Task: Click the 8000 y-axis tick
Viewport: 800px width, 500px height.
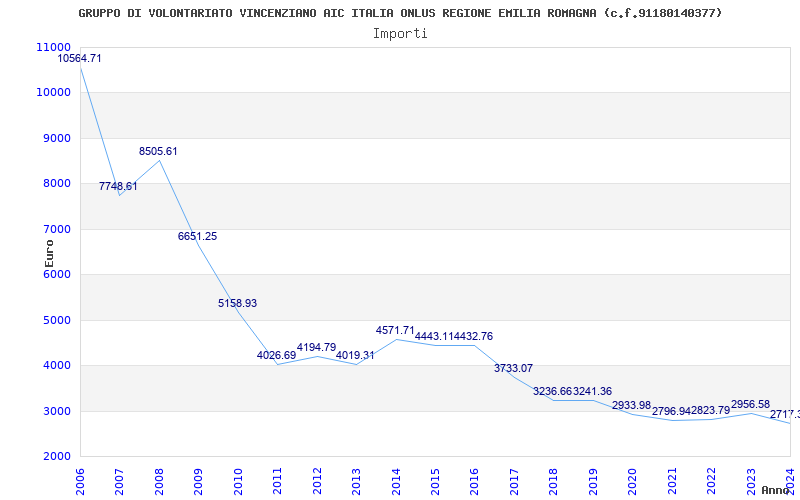Action: [56, 183]
